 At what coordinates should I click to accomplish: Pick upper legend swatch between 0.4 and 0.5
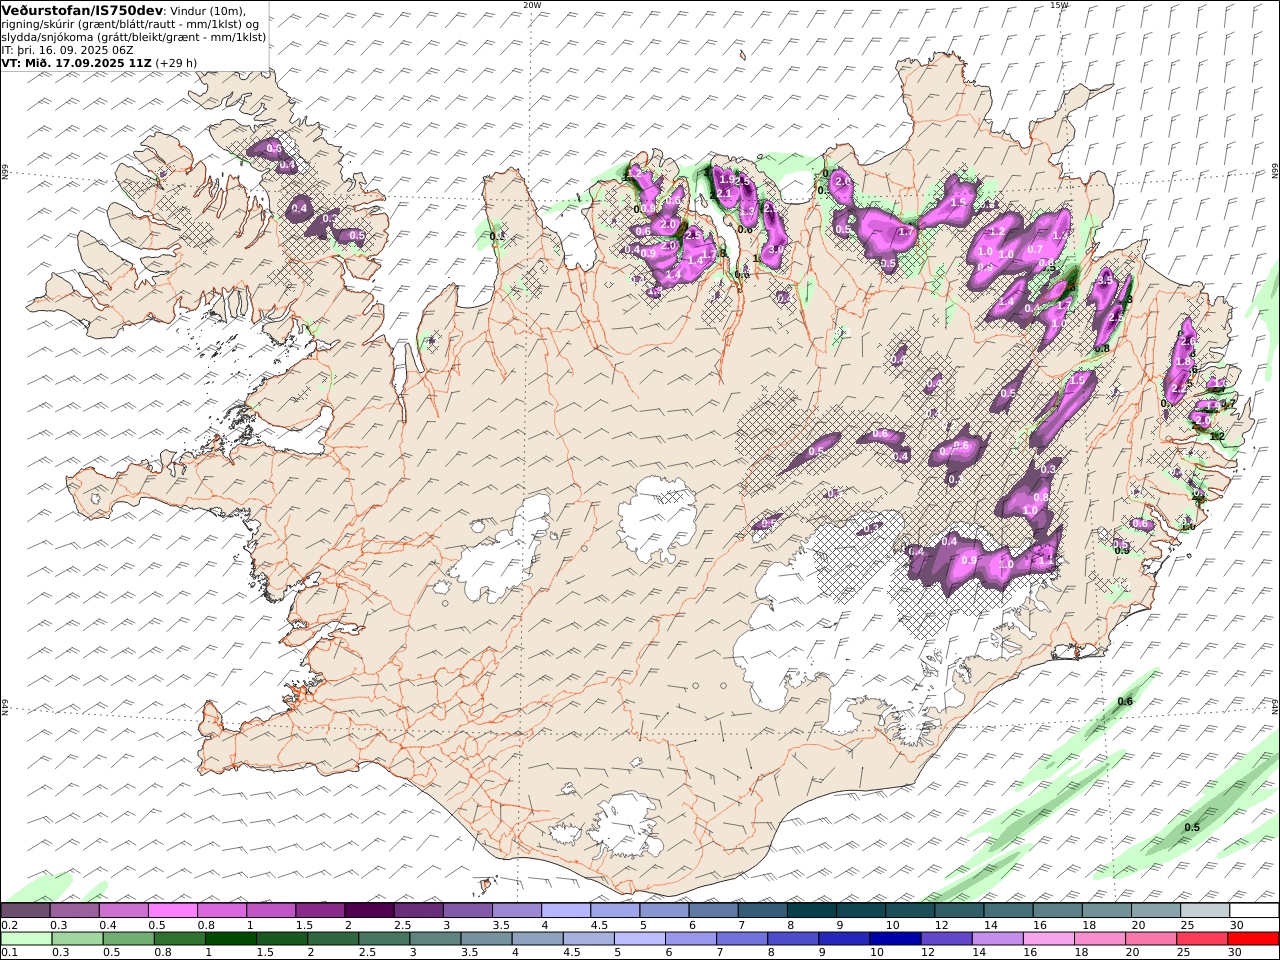tap(123, 911)
